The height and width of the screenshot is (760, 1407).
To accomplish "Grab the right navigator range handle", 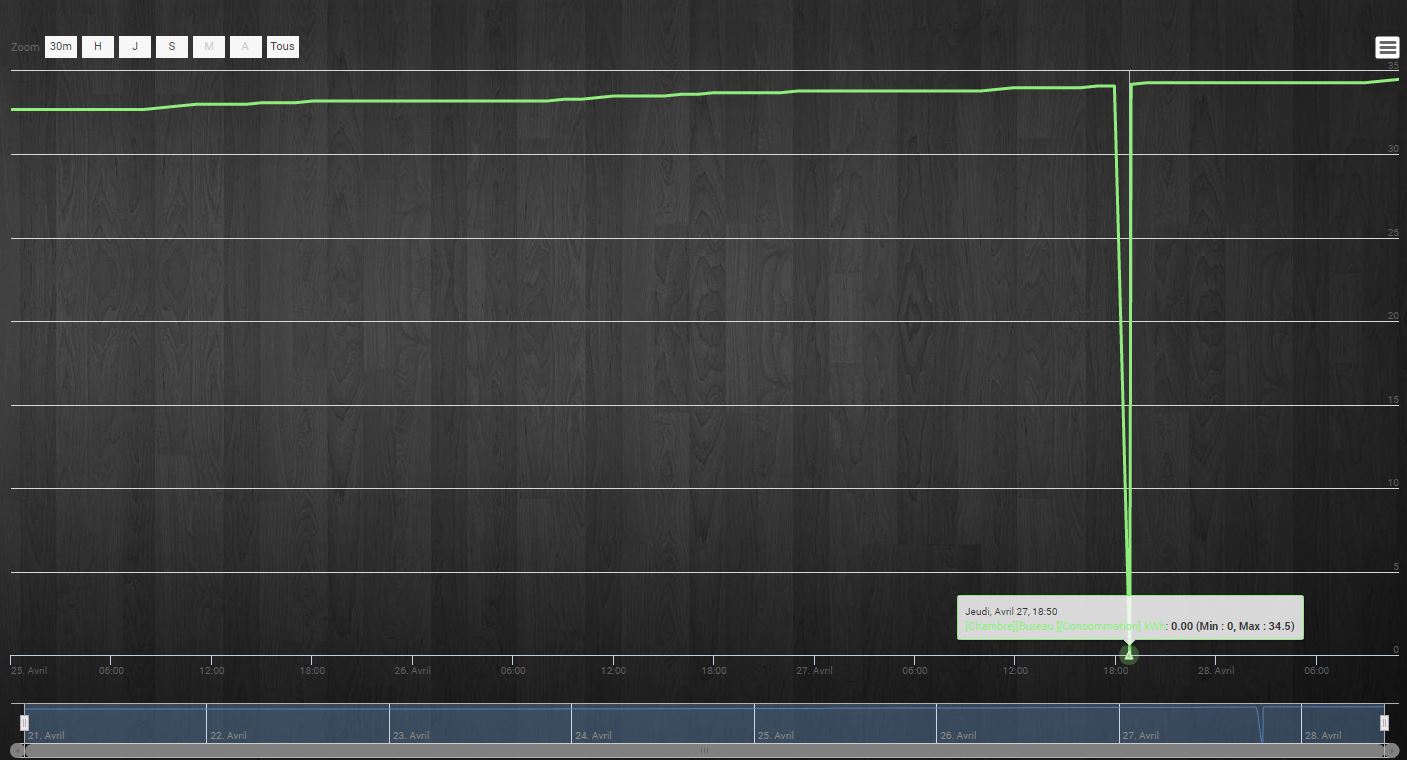I will coord(1384,723).
